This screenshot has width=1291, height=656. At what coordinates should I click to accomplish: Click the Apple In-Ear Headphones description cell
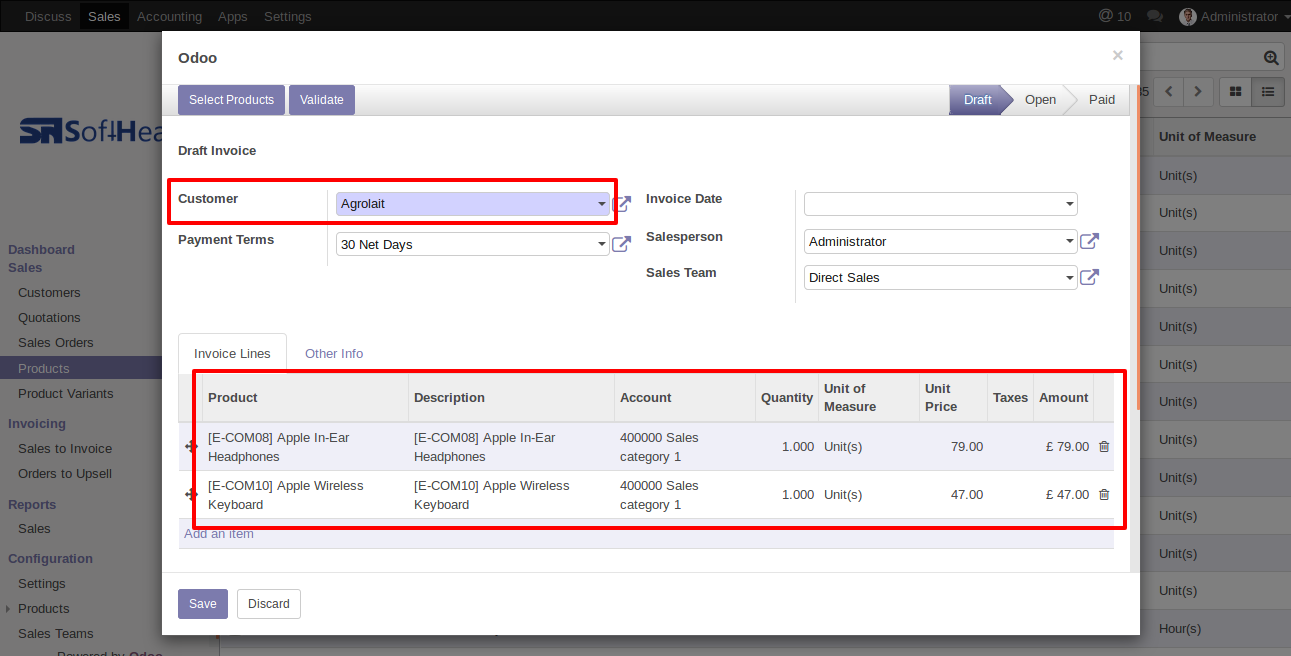[x=512, y=447]
